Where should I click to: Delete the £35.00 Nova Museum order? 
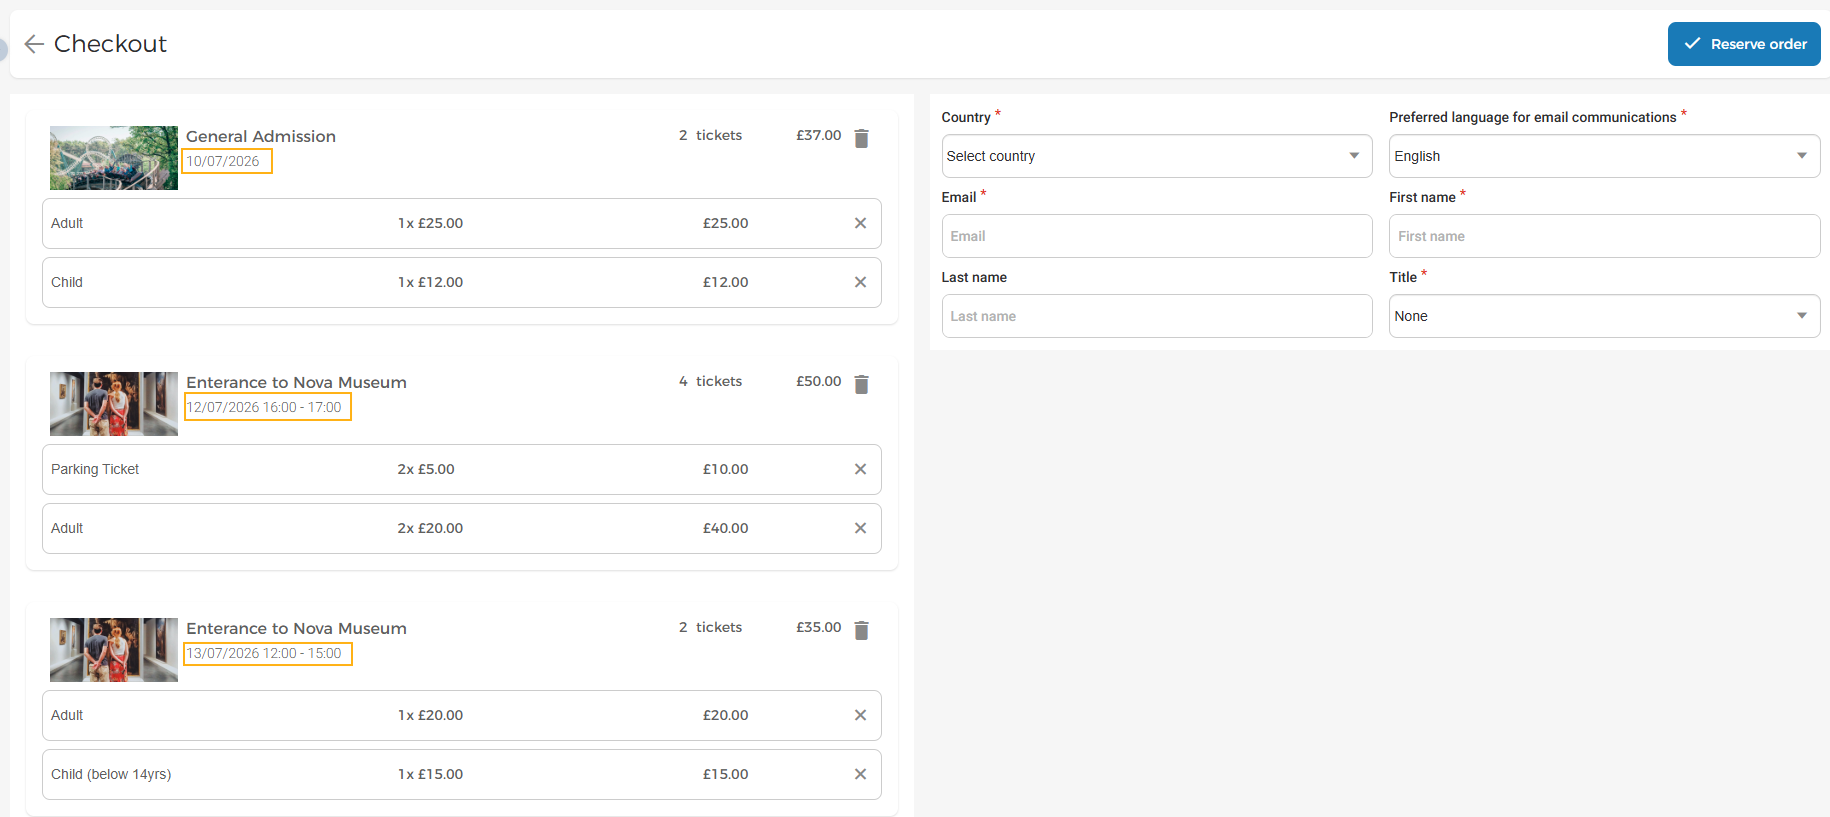click(861, 630)
